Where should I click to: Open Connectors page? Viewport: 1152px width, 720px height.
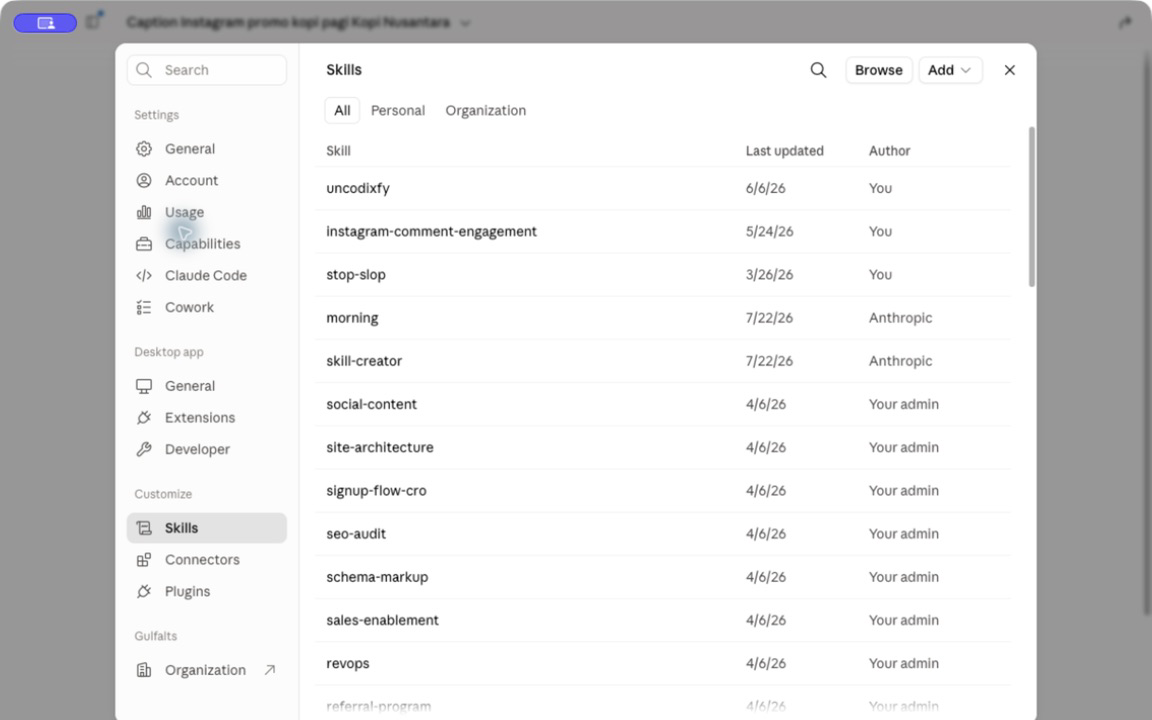click(x=206, y=560)
